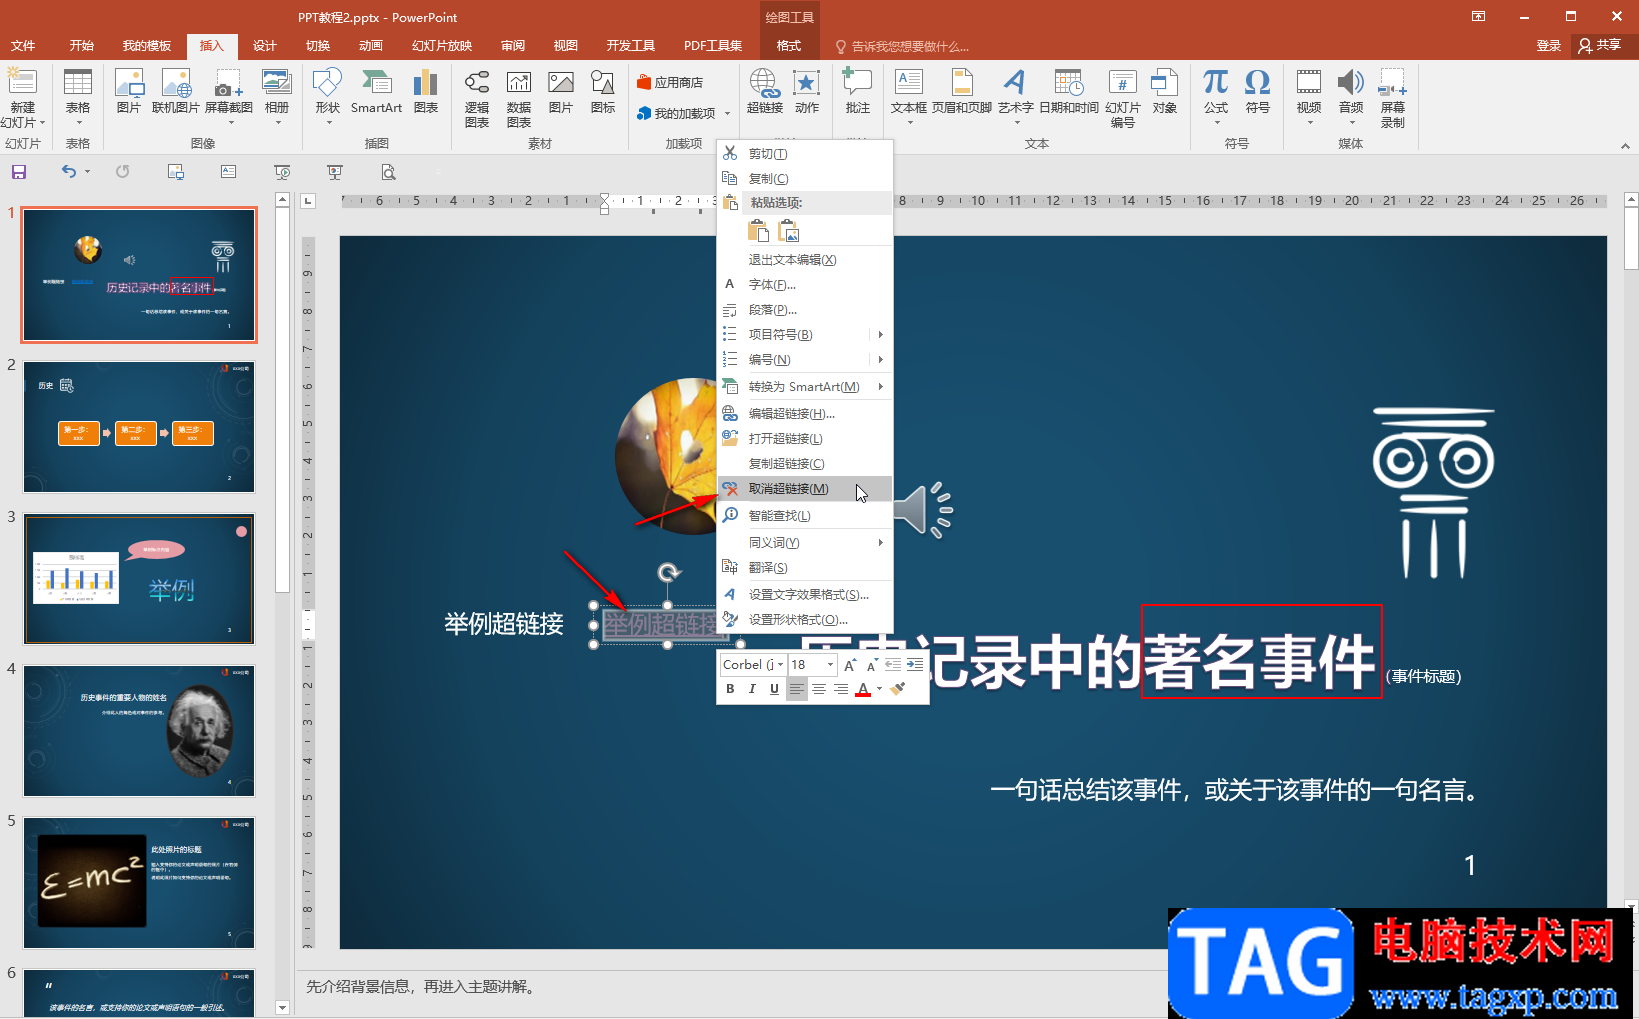Select slide 4 thumbnail with Einstein photo
This screenshot has width=1639, height=1019.
pyautogui.click(x=139, y=731)
